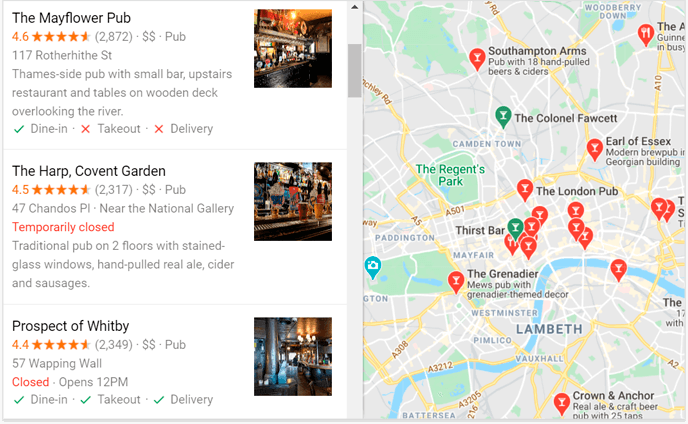Click the Southampton Arms map pin

point(477,58)
